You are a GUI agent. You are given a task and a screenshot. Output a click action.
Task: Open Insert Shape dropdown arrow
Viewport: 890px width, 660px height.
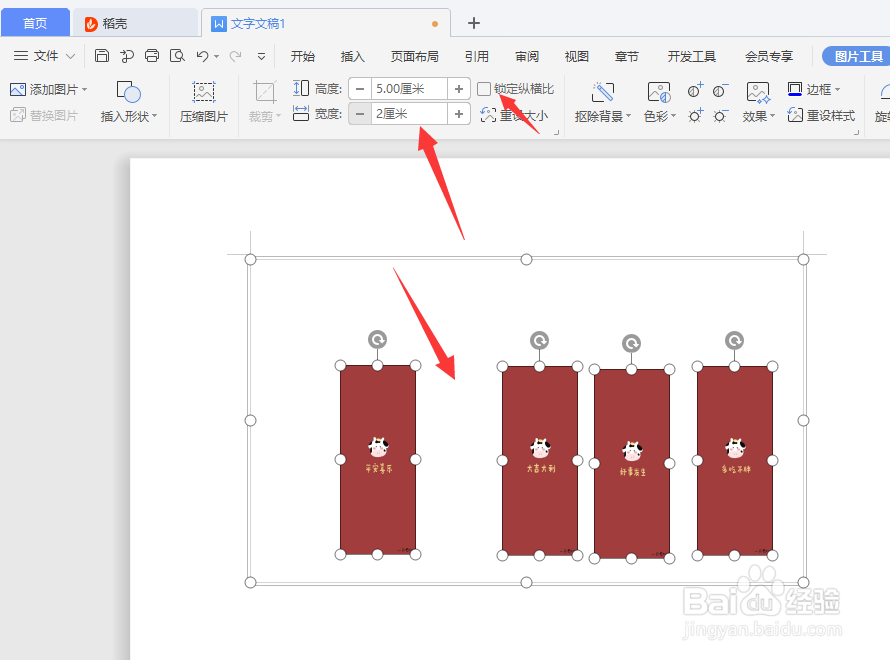(x=154, y=116)
